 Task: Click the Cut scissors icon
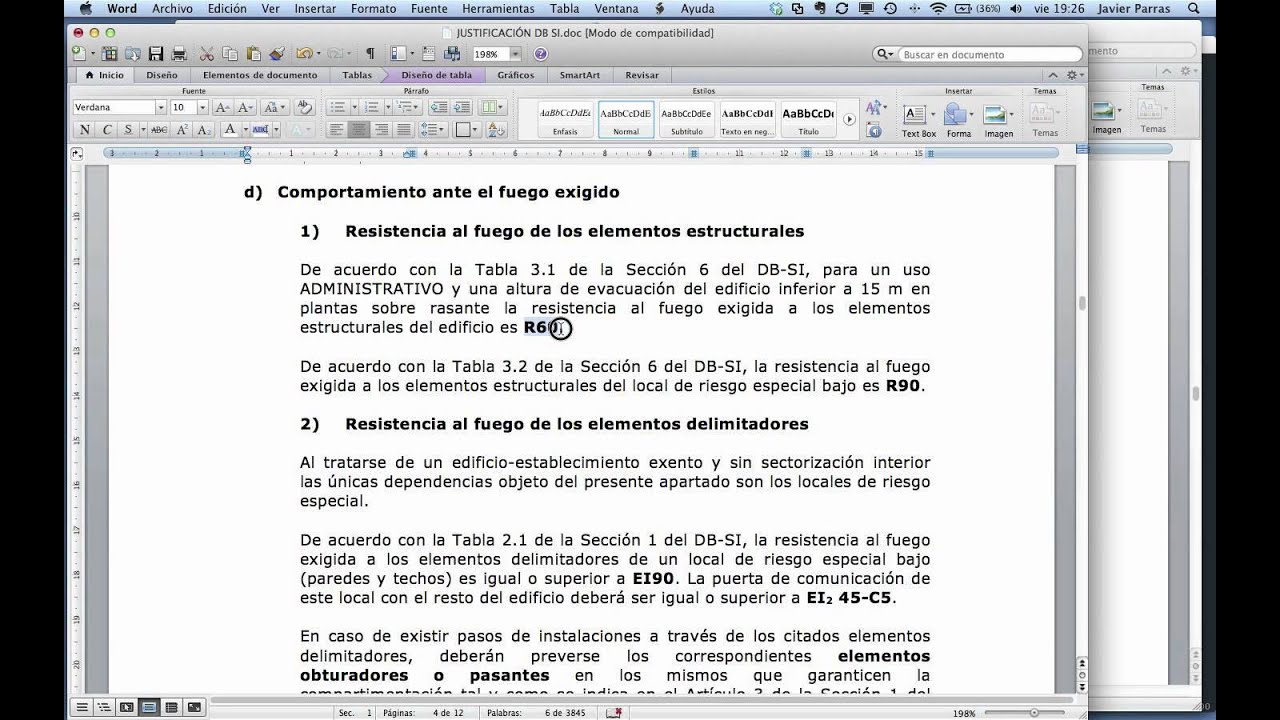[207, 54]
